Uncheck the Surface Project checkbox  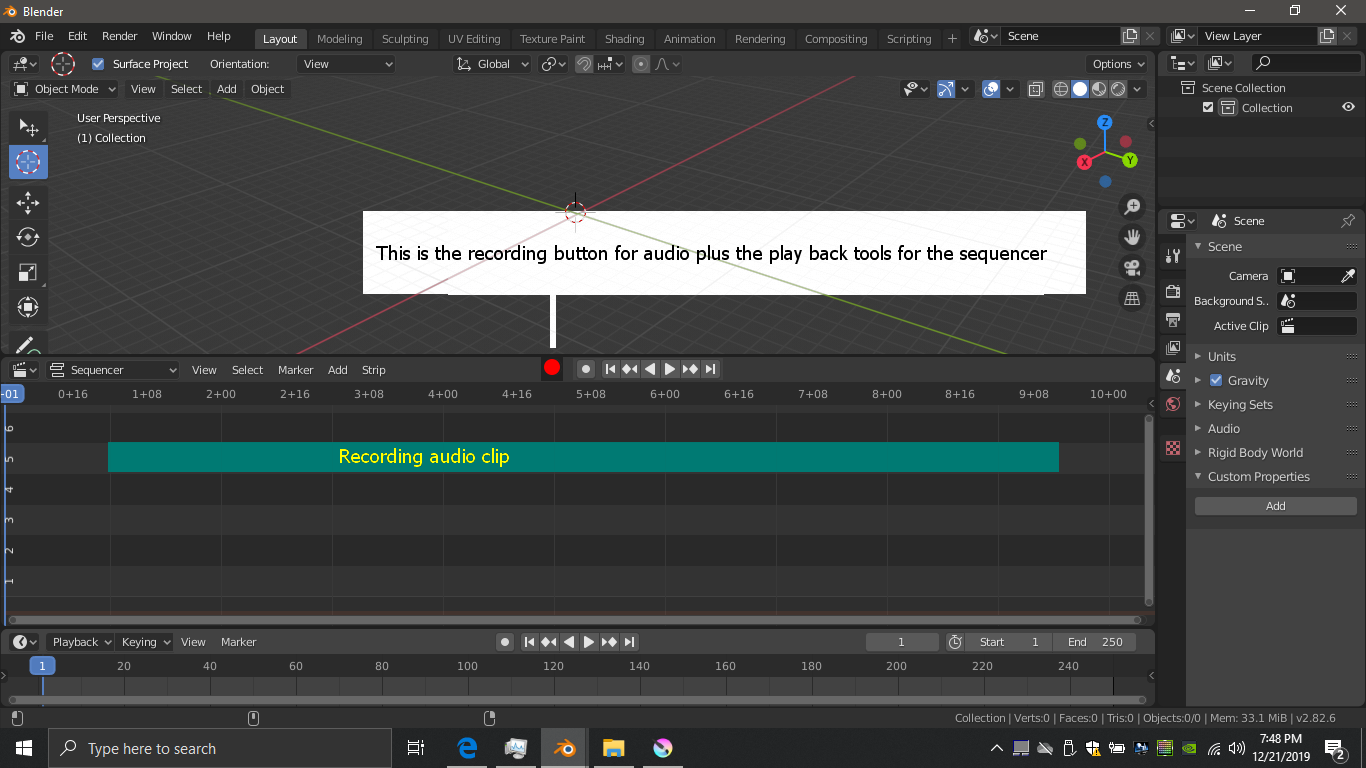[x=98, y=64]
